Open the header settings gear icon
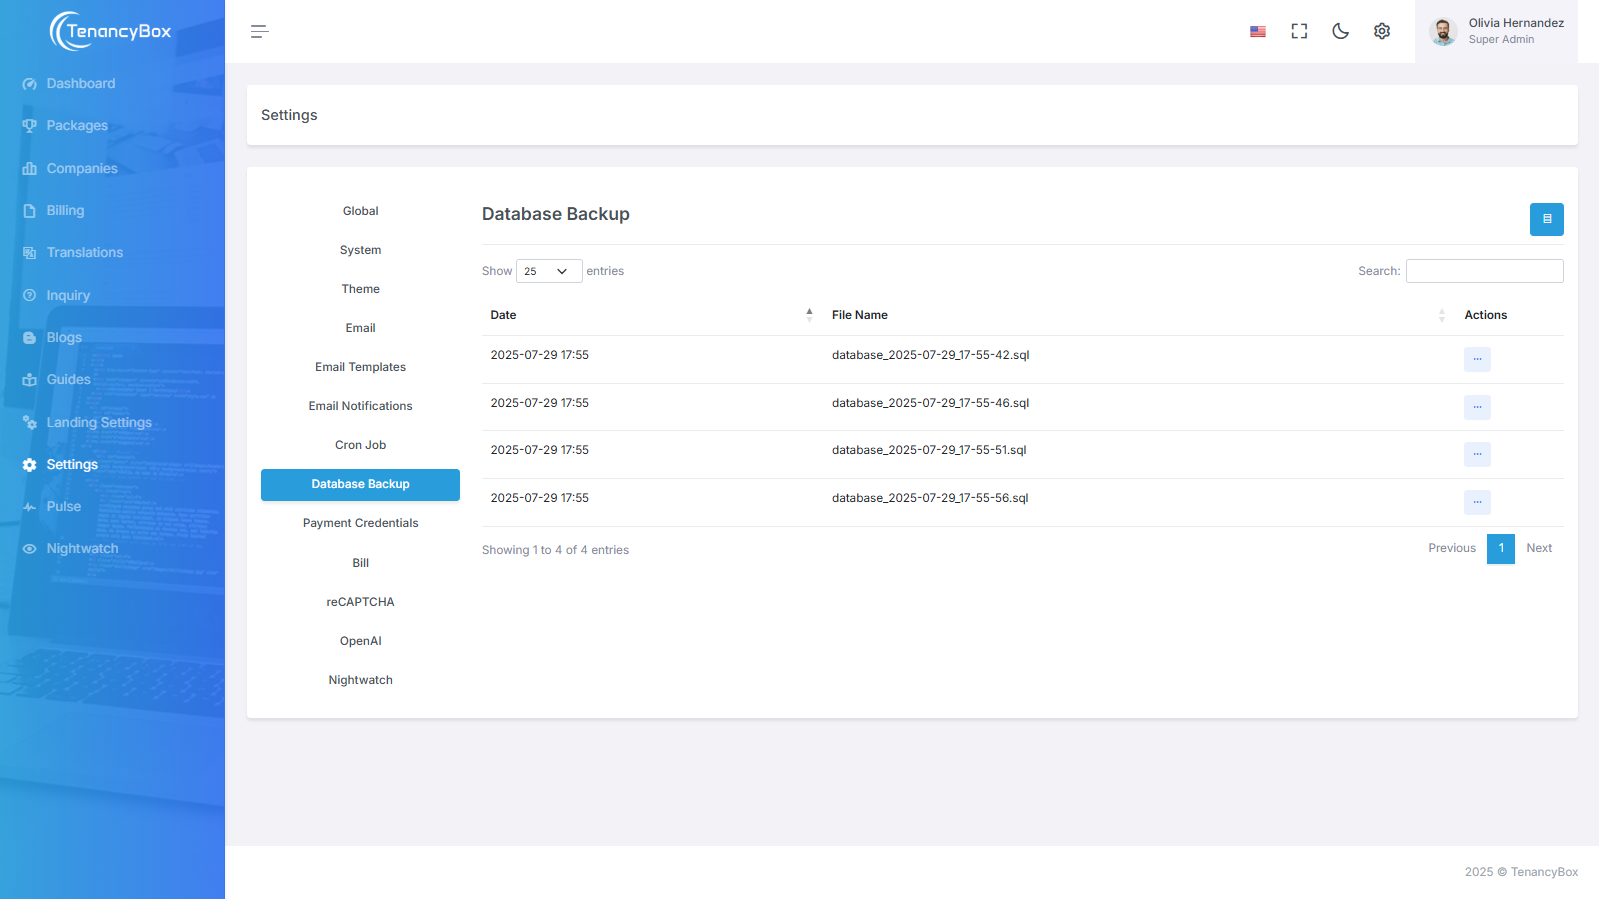 [x=1382, y=32]
